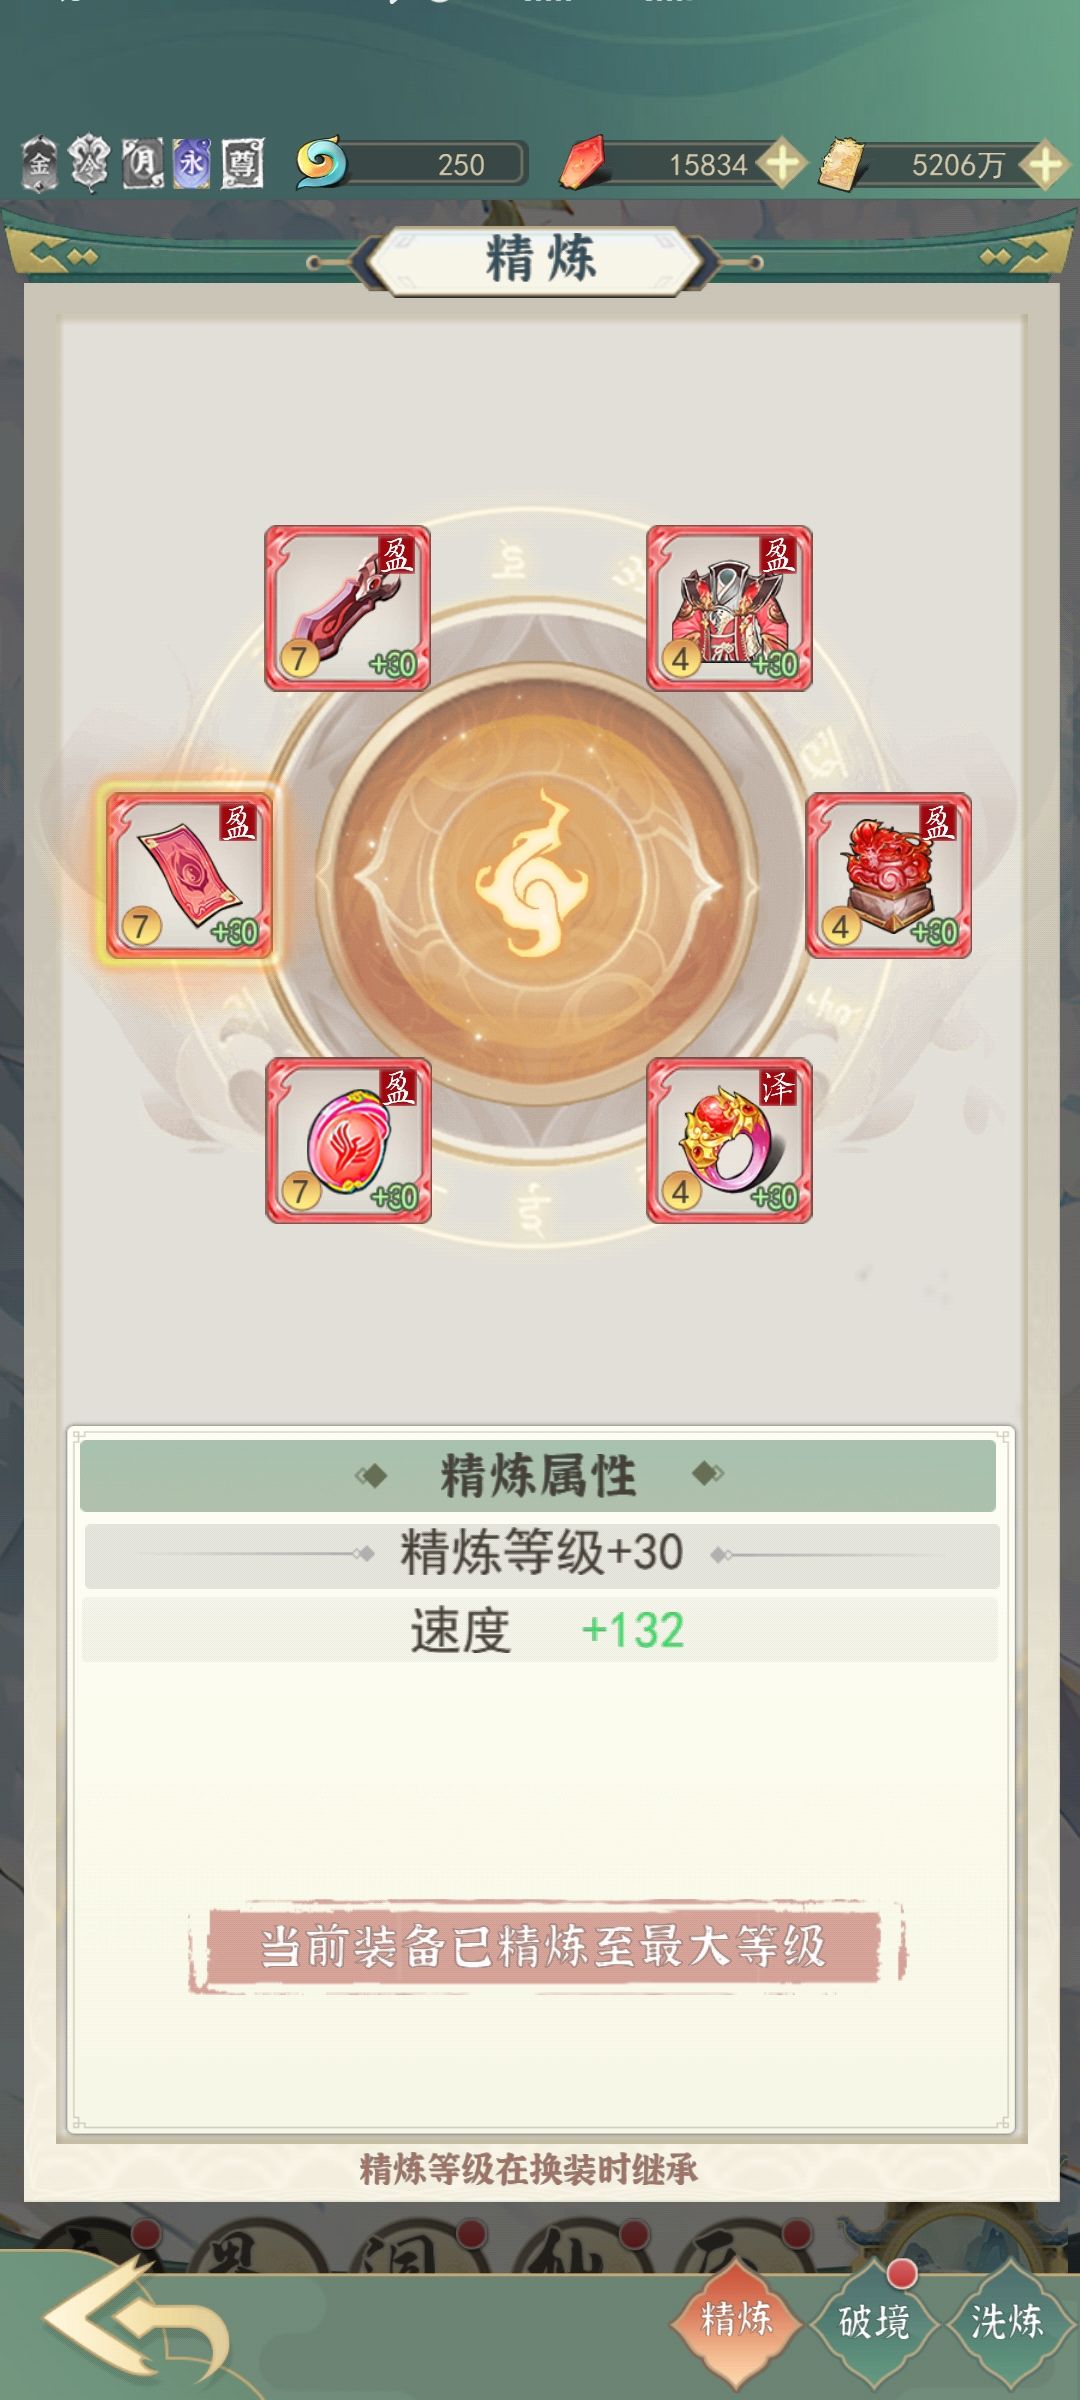Tap the 金 badge icon
Viewport: 1080px width, 2400px height.
click(x=40, y=163)
